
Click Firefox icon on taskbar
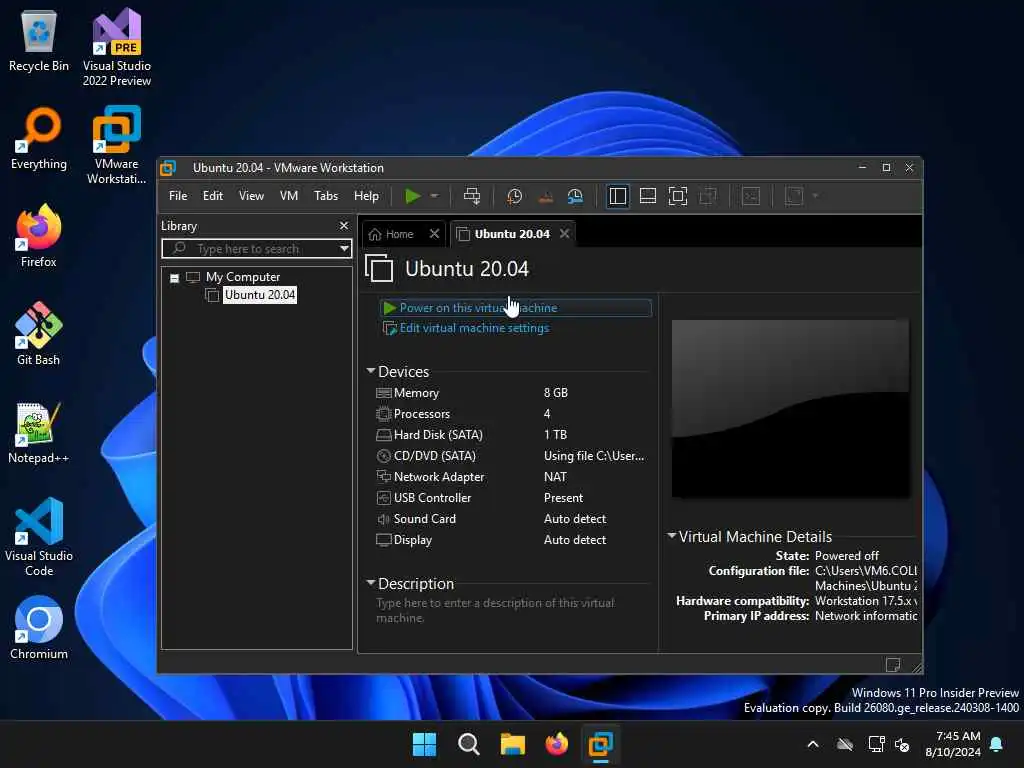pos(556,744)
